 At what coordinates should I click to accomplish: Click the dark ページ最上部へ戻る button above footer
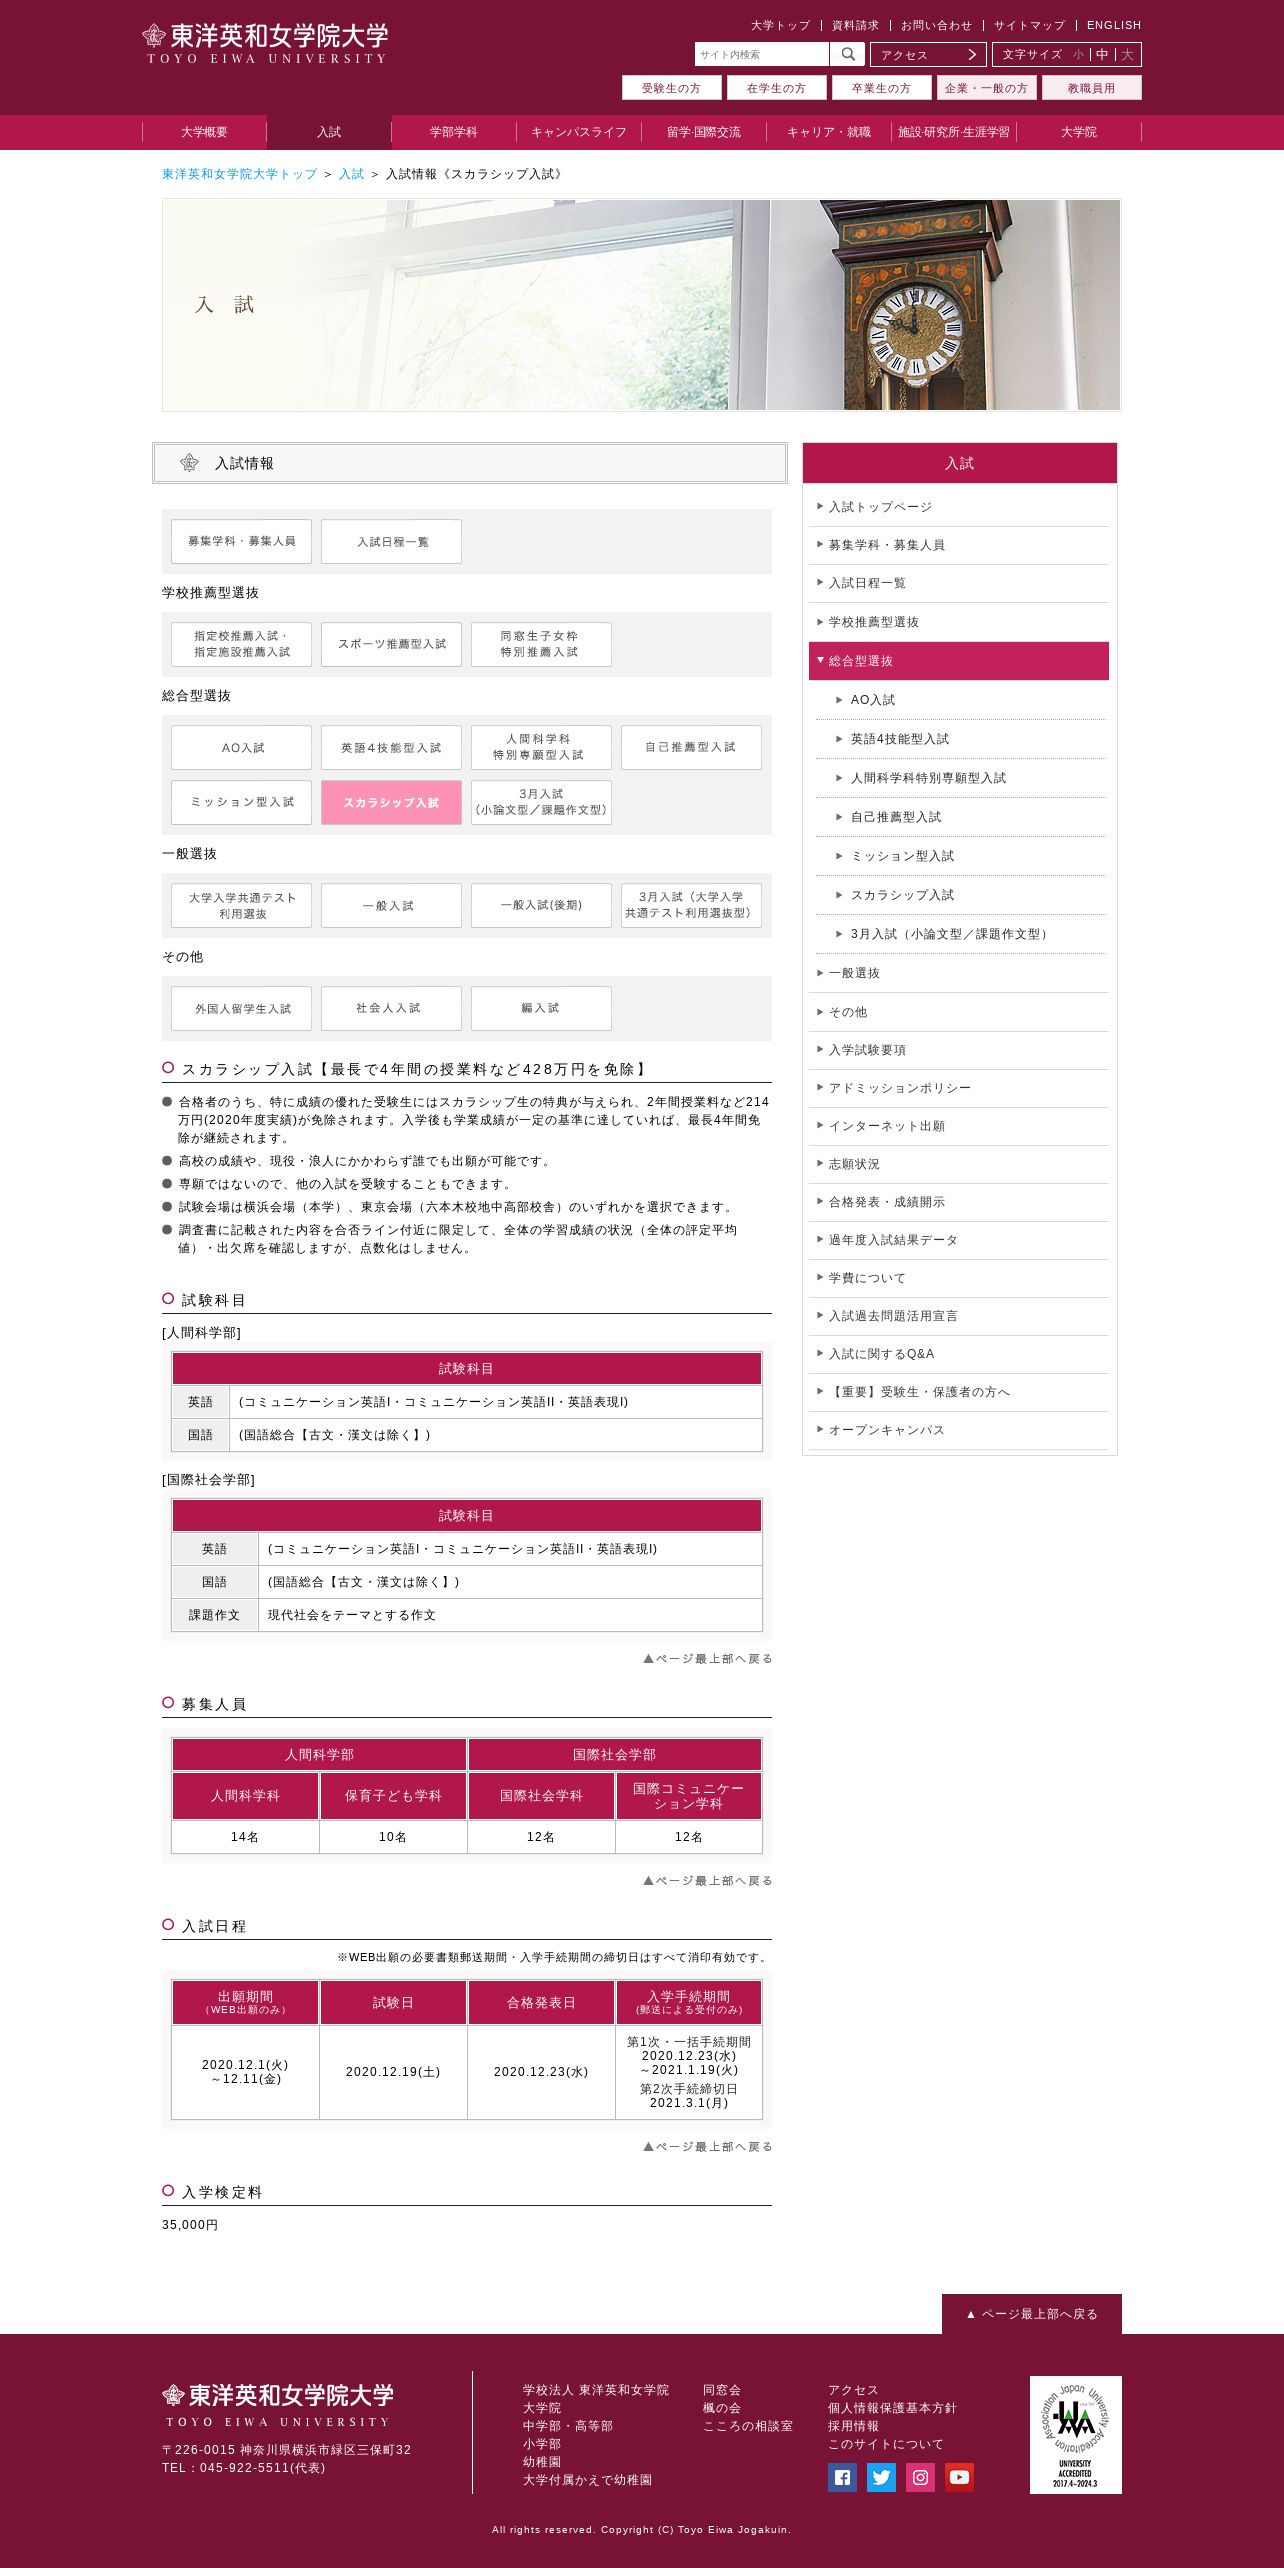(x=1031, y=2314)
